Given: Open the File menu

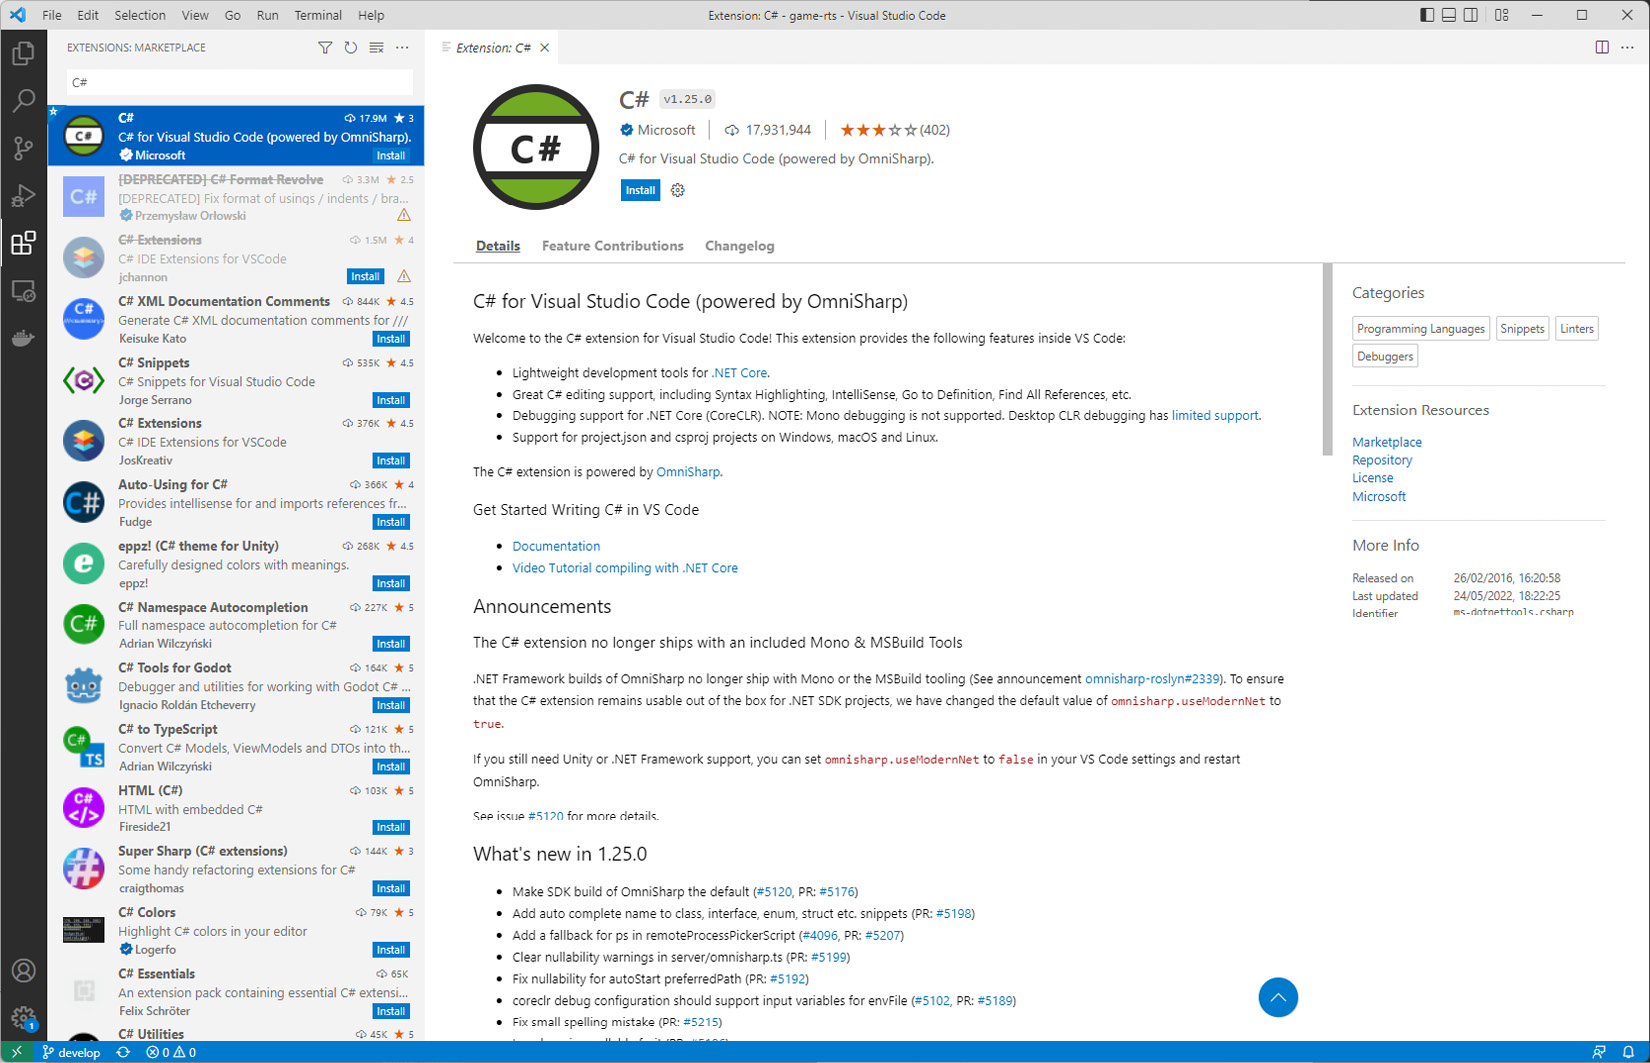Looking at the screenshot, I should (52, 15).
